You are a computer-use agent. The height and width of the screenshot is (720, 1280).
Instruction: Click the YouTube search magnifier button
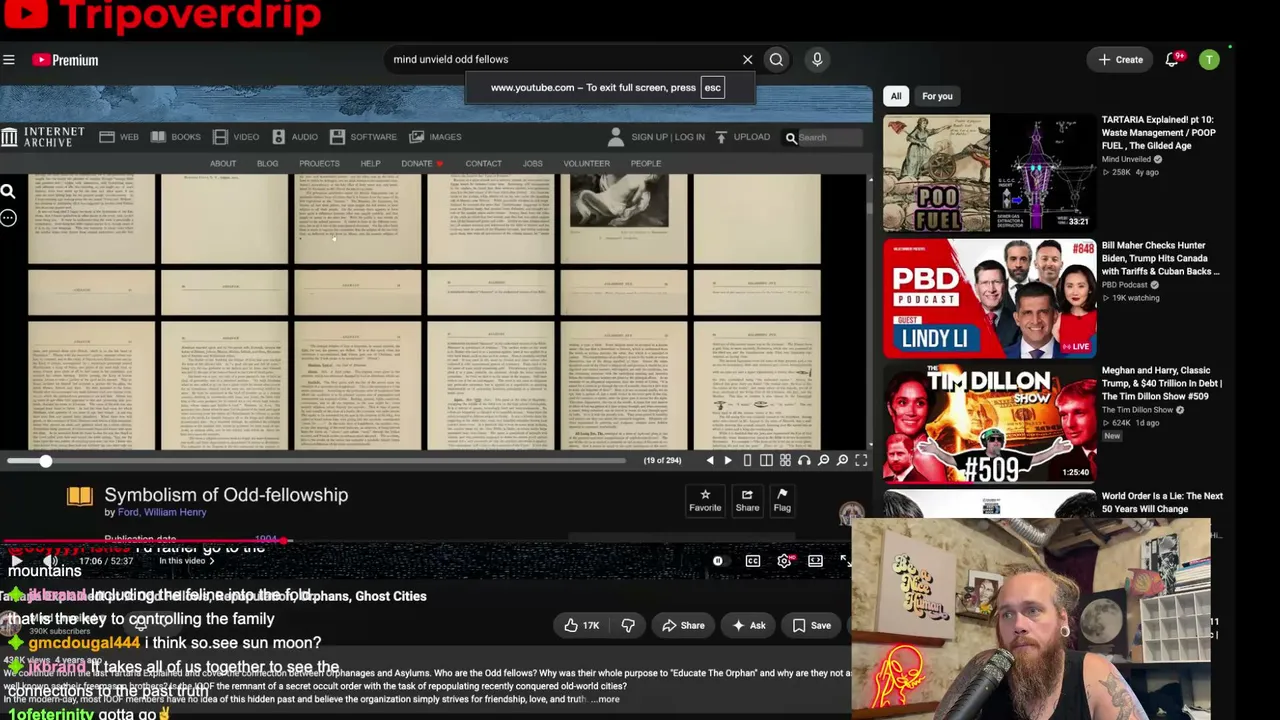click(x=776, y=59)
